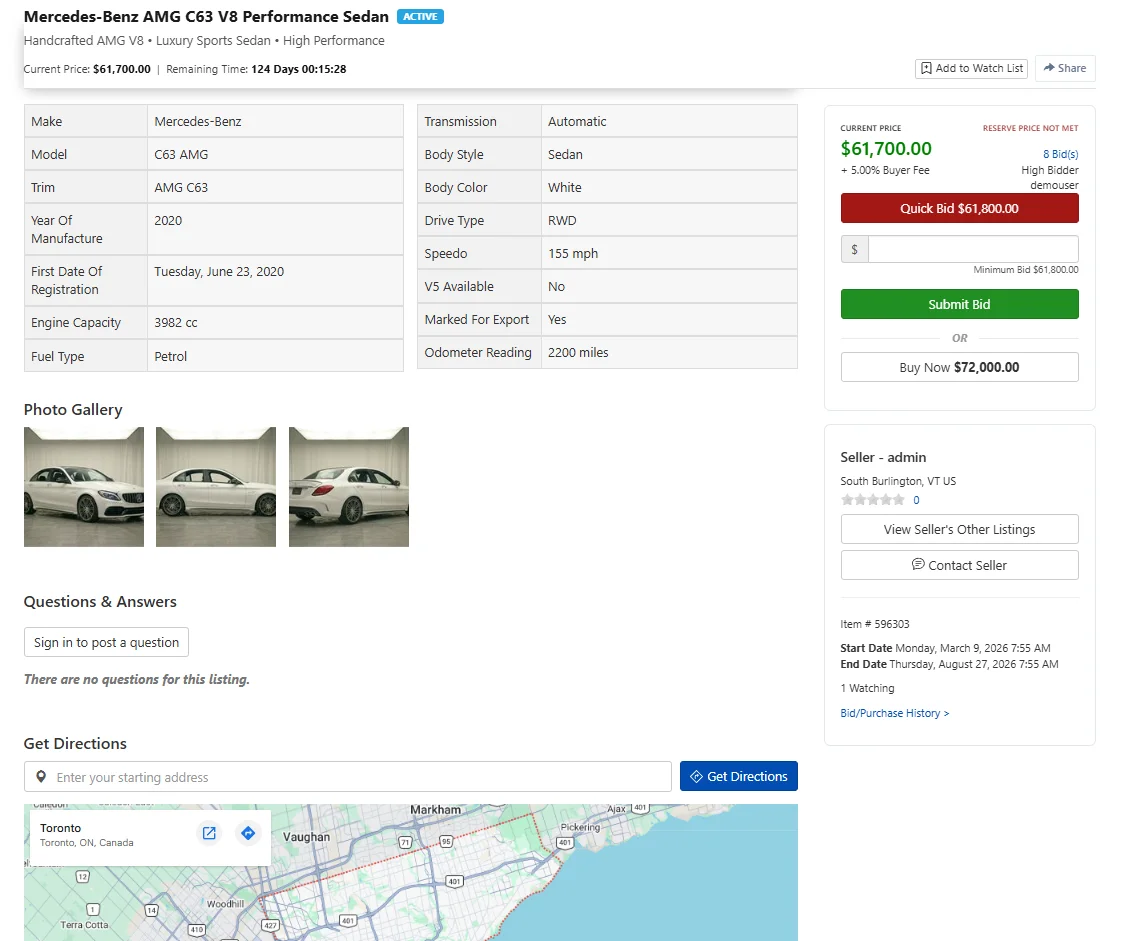
Task: Click the 'Sedan' body style value
Action: coord(566,154)
